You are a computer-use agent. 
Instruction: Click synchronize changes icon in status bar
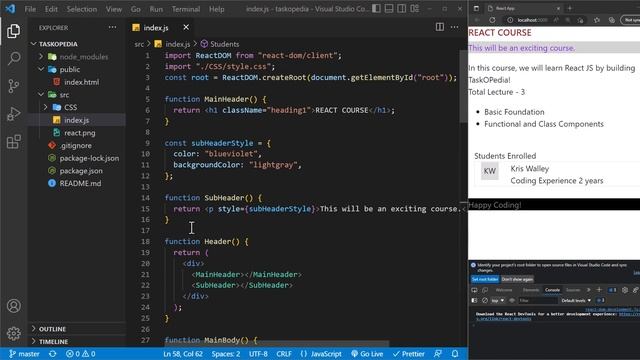click(x=53, y=354)
